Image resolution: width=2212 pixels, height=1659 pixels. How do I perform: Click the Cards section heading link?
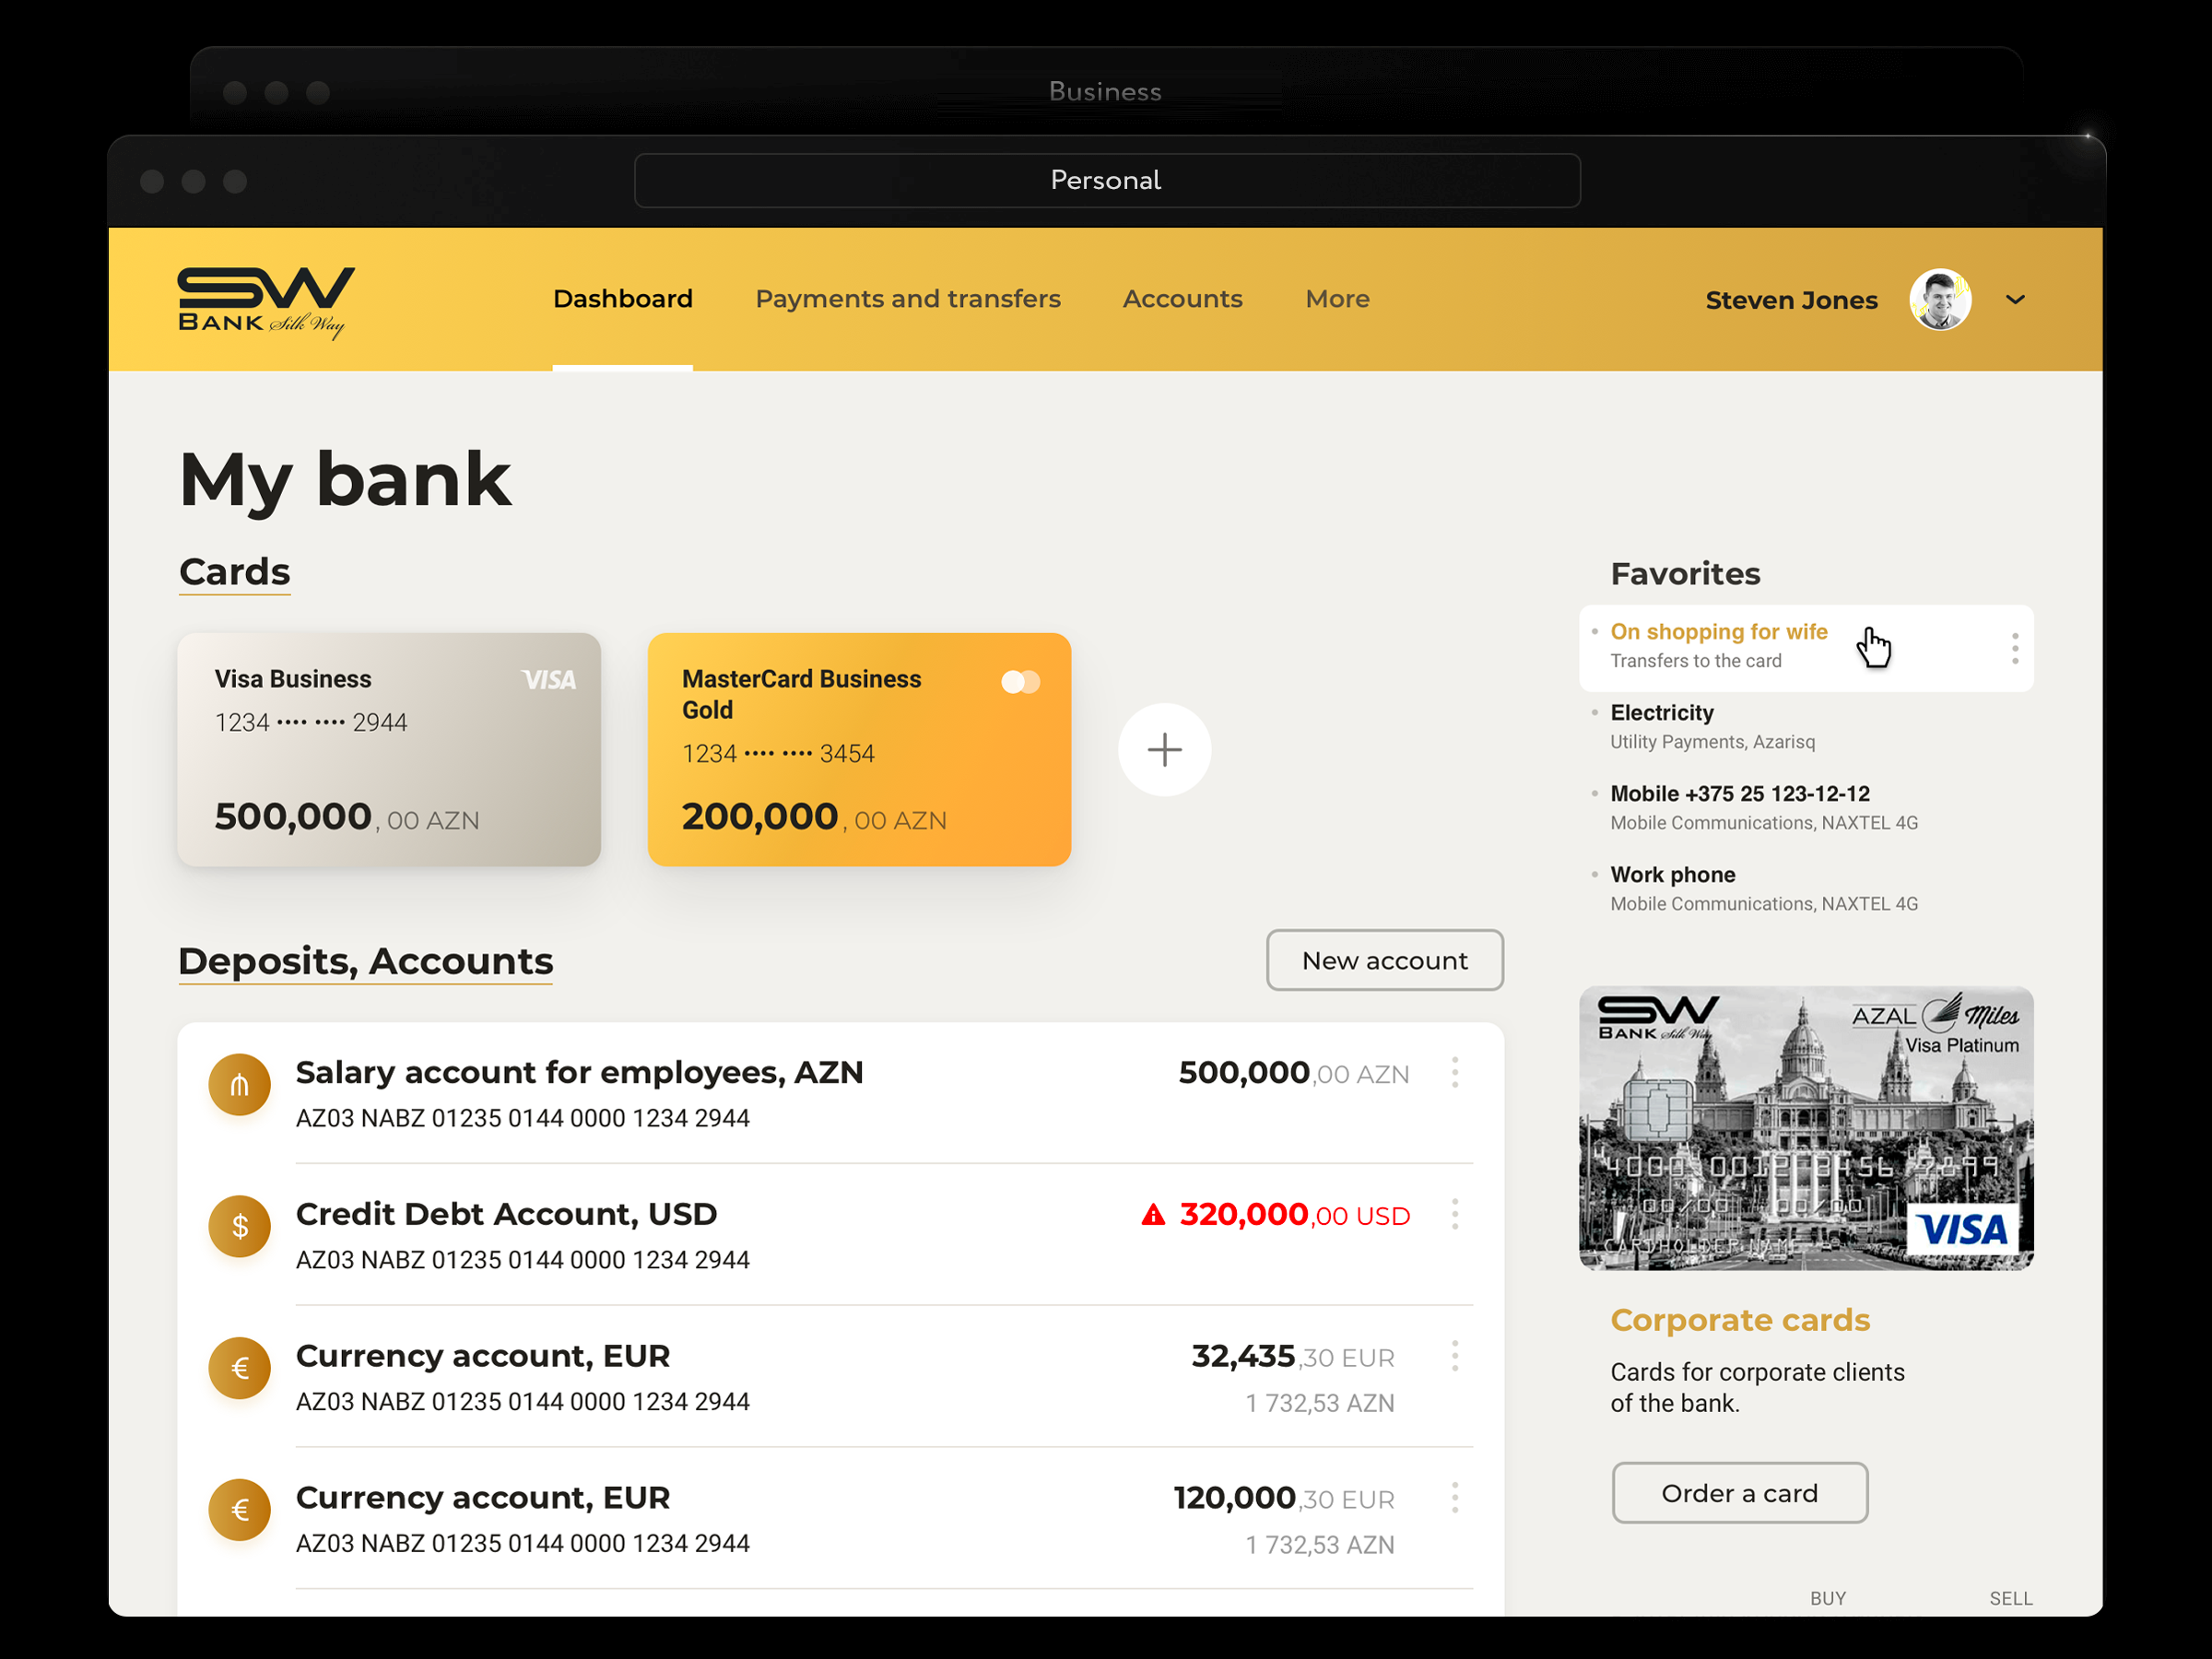234,572
